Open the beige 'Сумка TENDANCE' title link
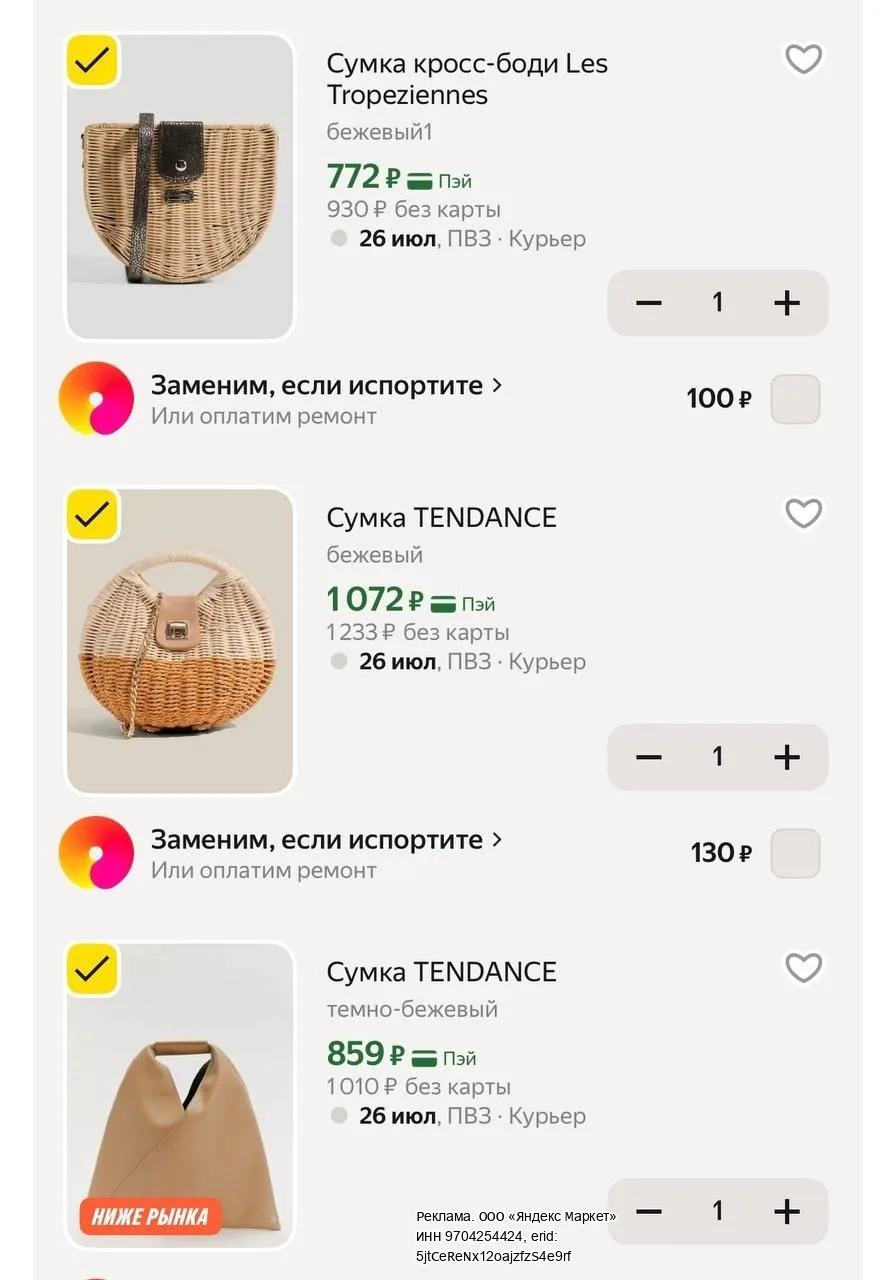The image size is (896, 1280). click(441, 518)
